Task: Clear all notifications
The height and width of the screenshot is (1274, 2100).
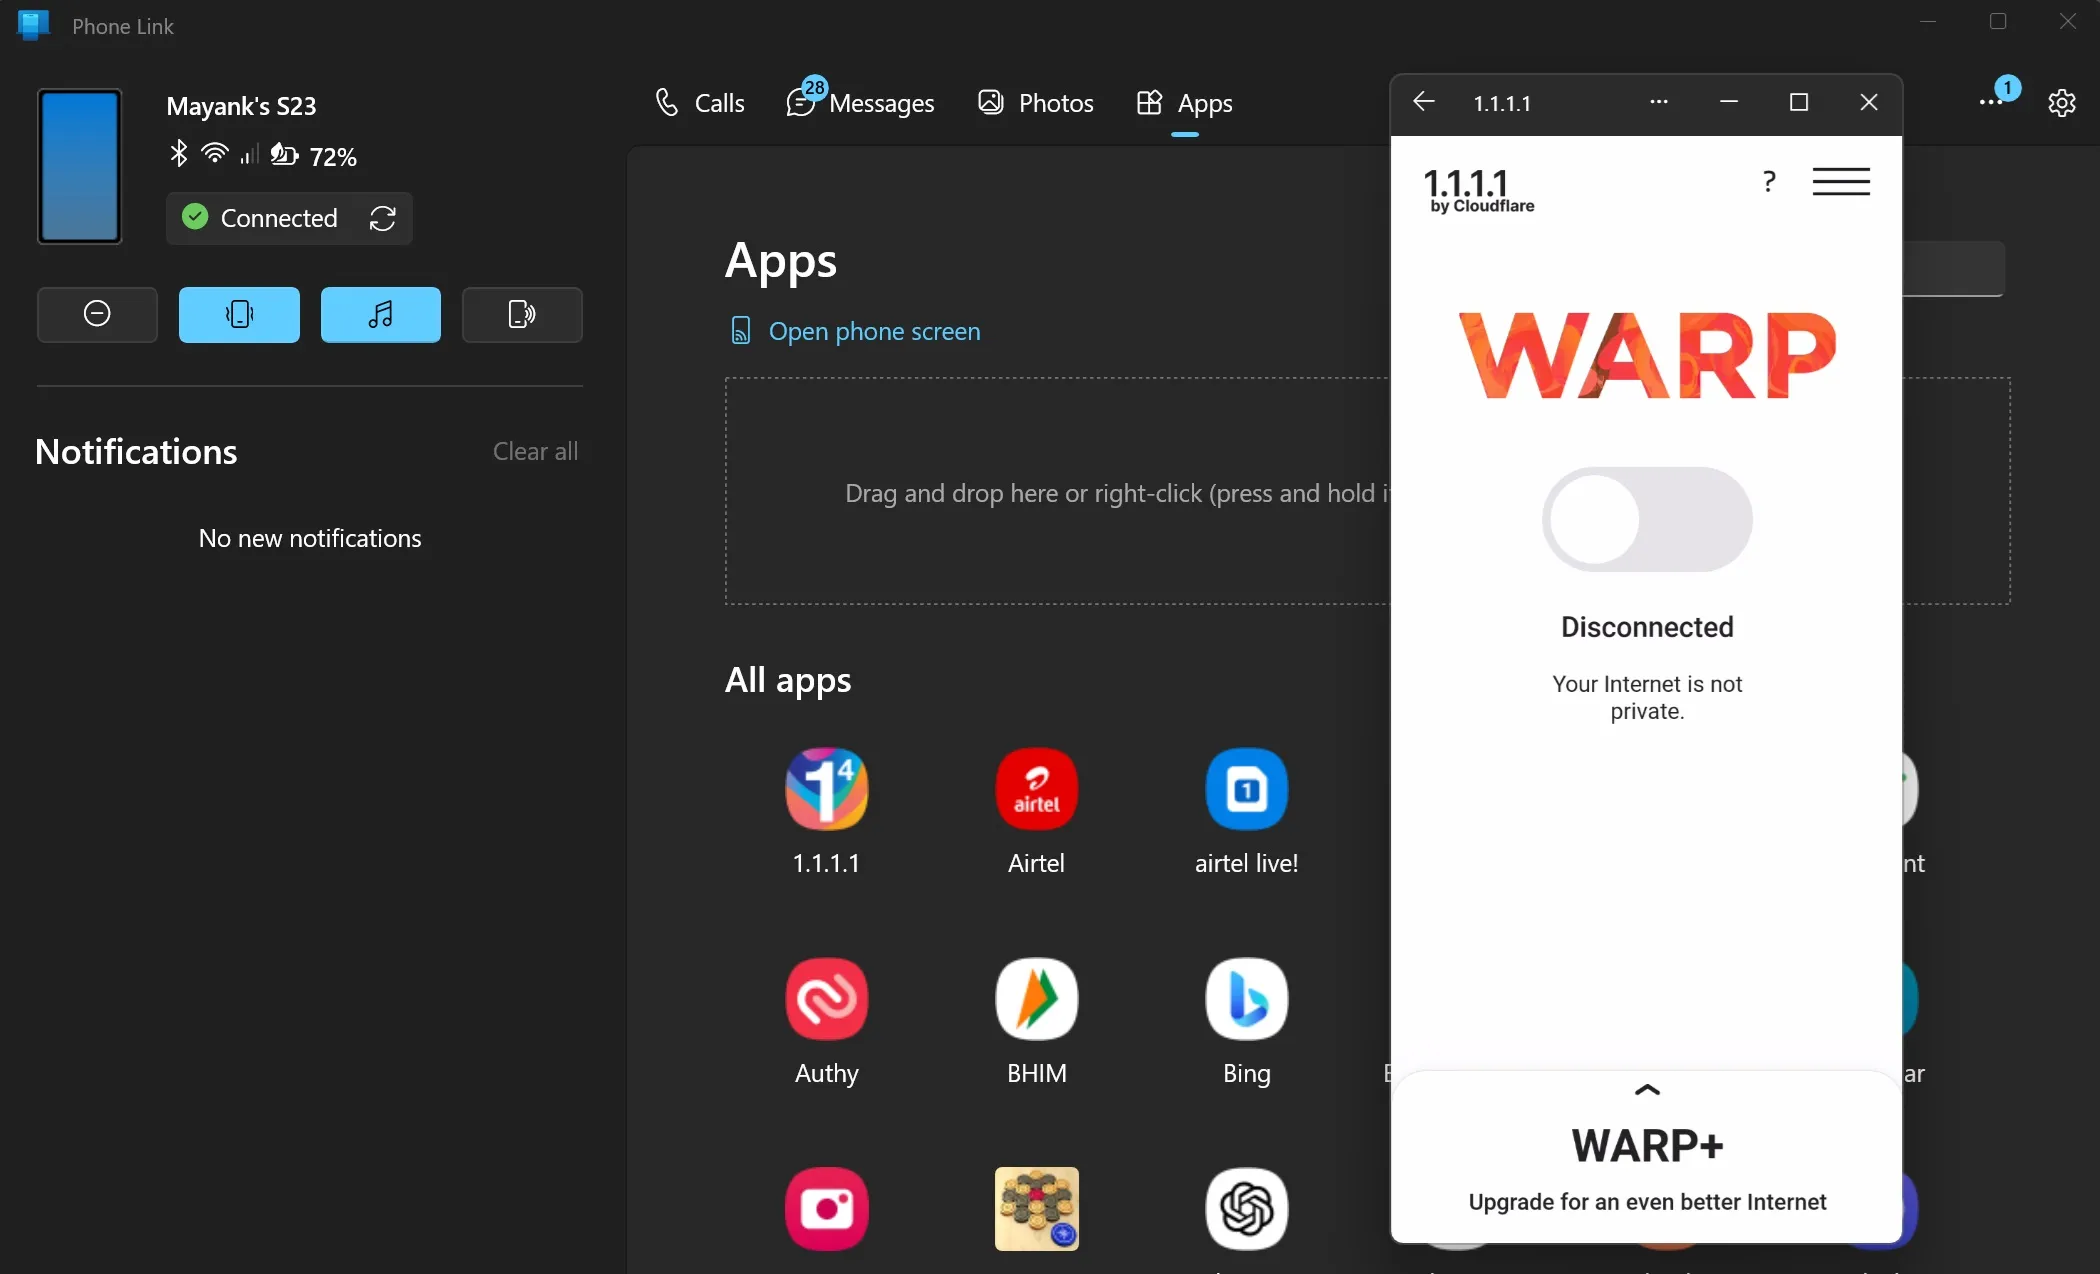Action: click(x=537, y=450)
